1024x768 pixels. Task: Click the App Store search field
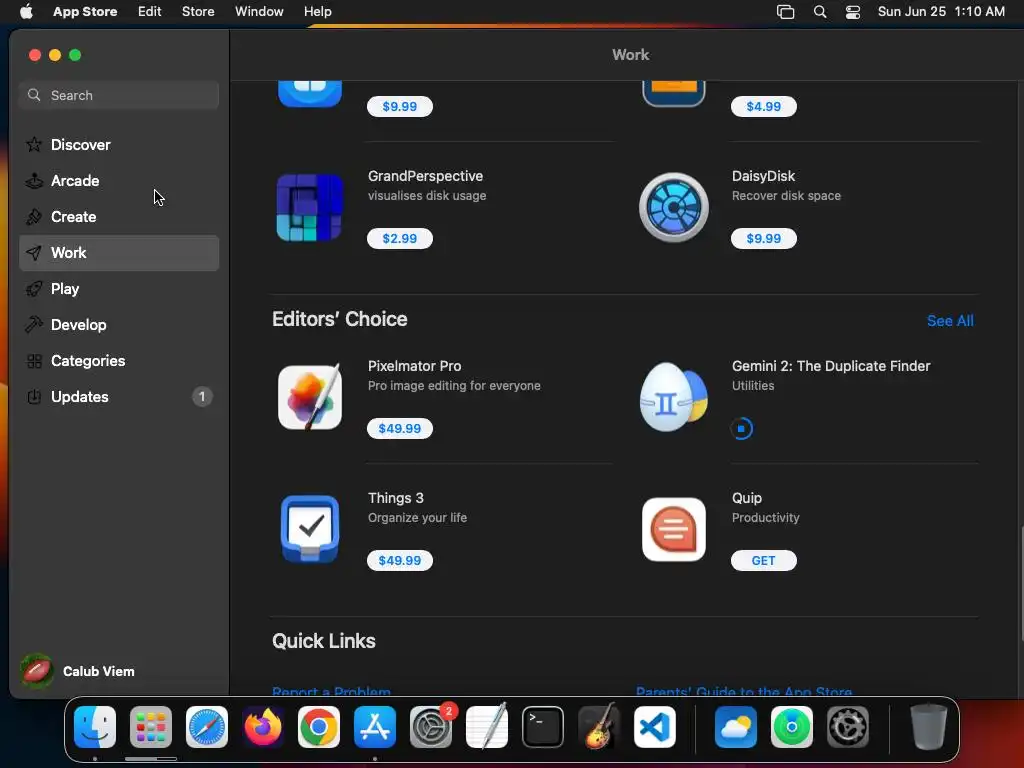coord(119,95)
